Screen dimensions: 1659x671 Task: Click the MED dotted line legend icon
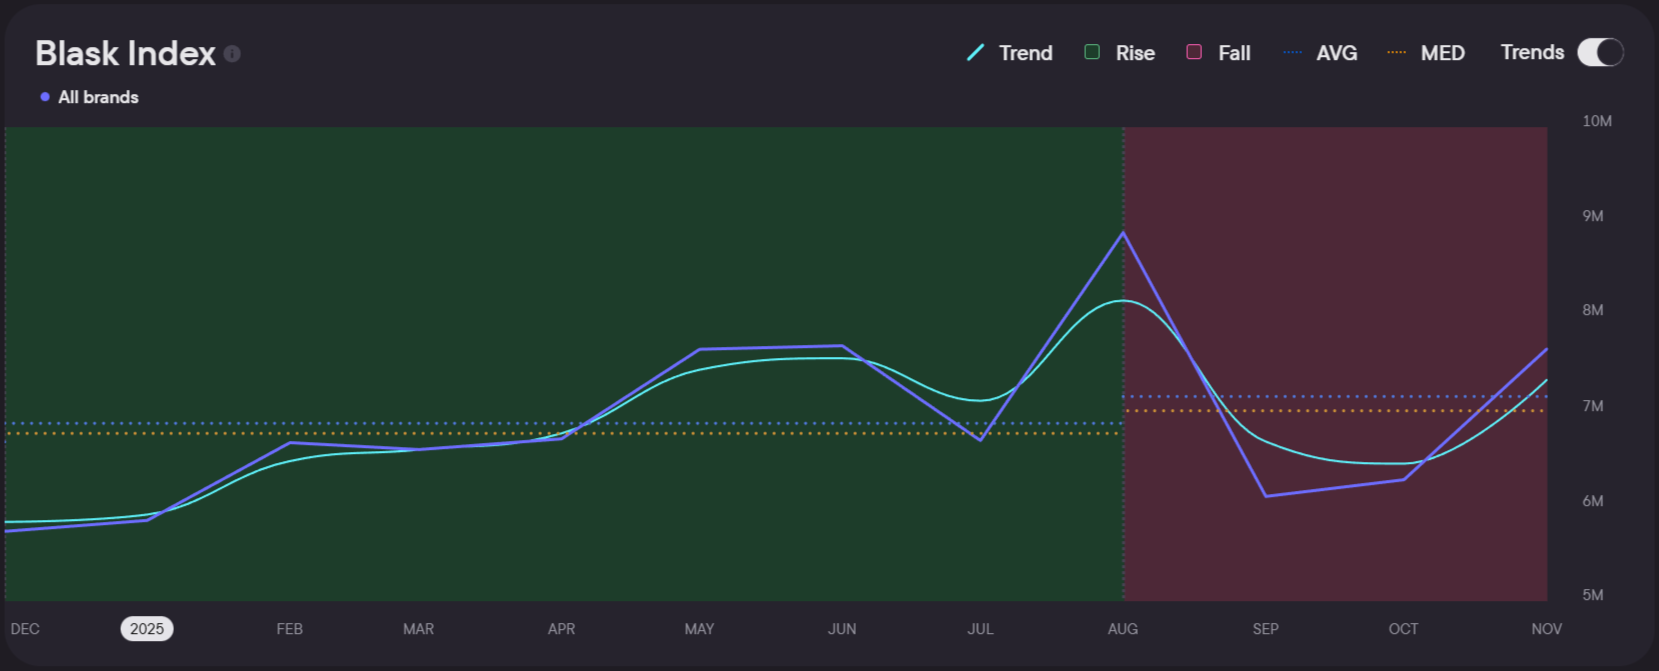pyautogui.click(x=1396, y=53)
